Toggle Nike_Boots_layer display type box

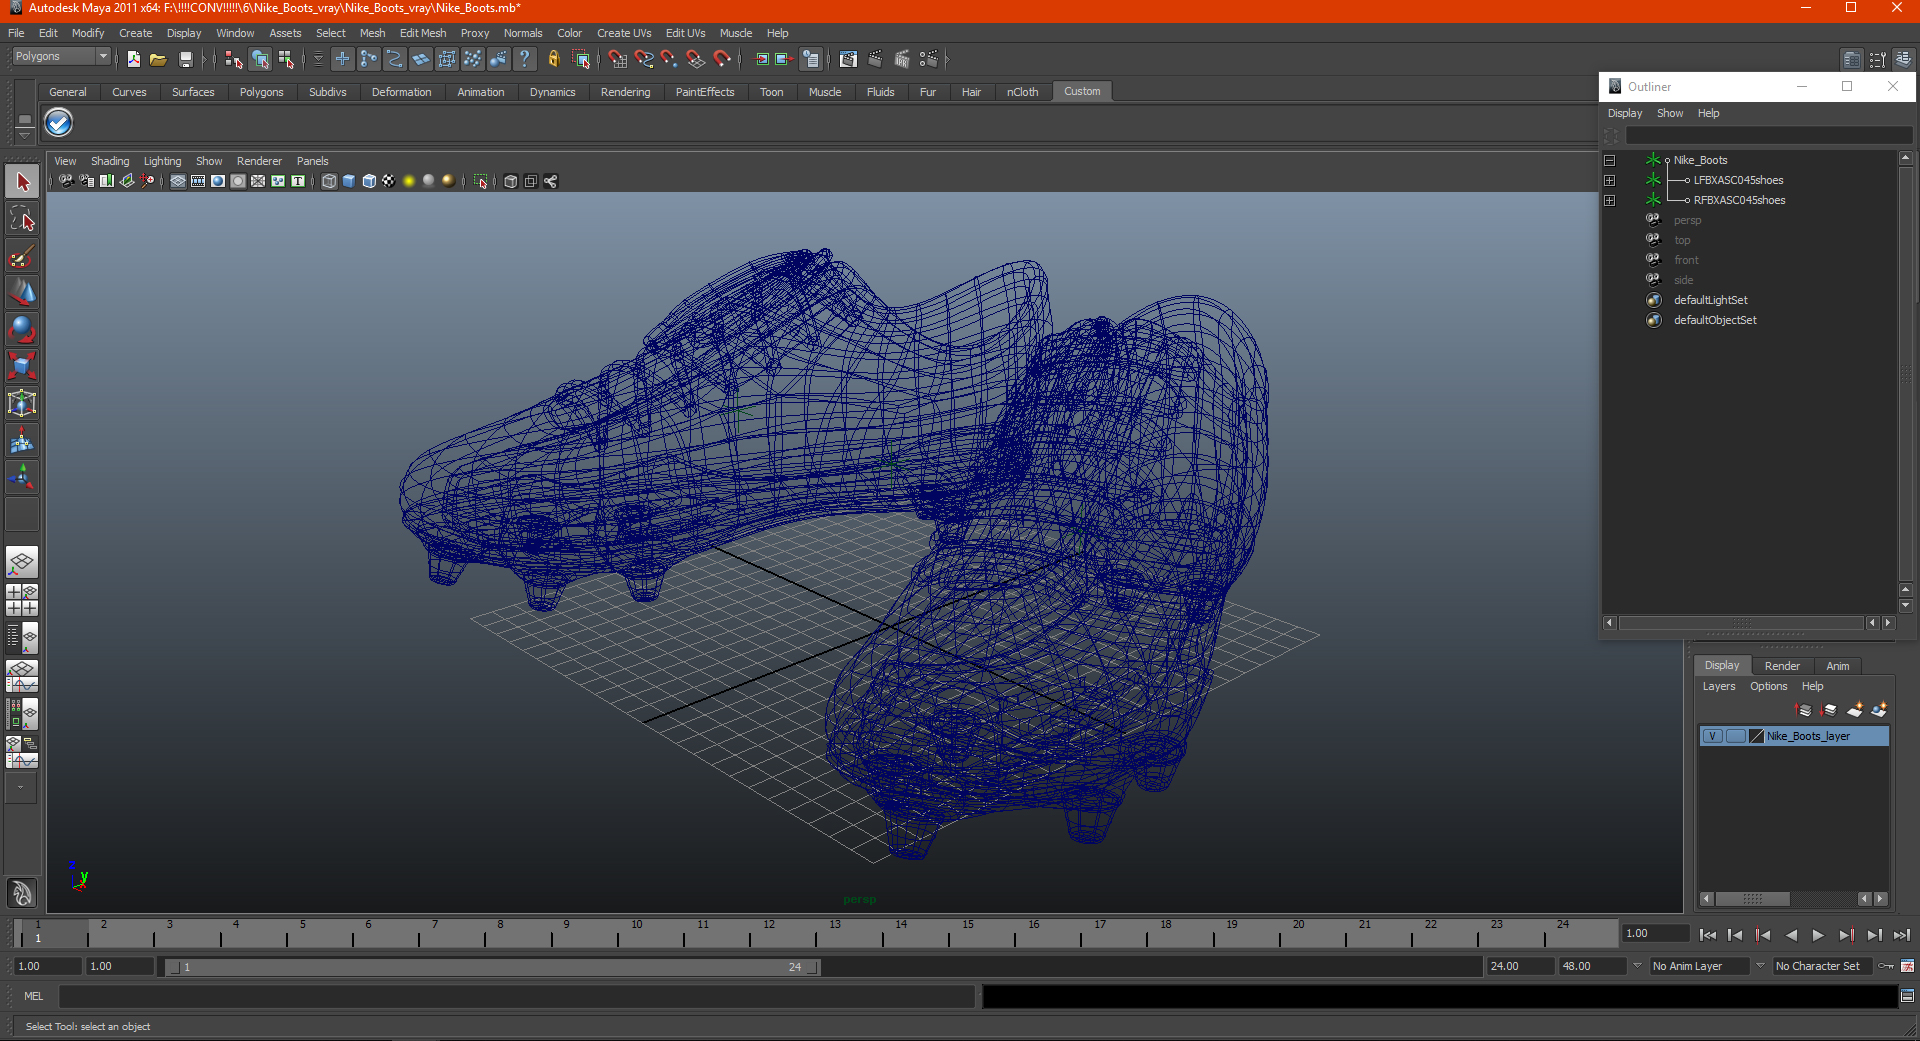pos(1736,736)
